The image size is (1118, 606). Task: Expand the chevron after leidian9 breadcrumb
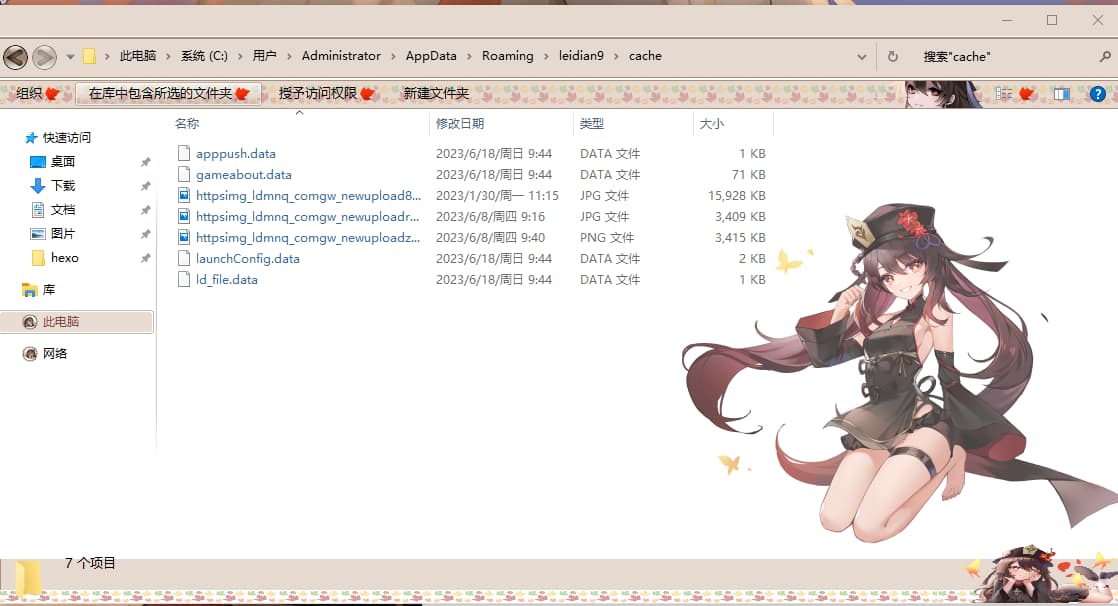point(616,56)
